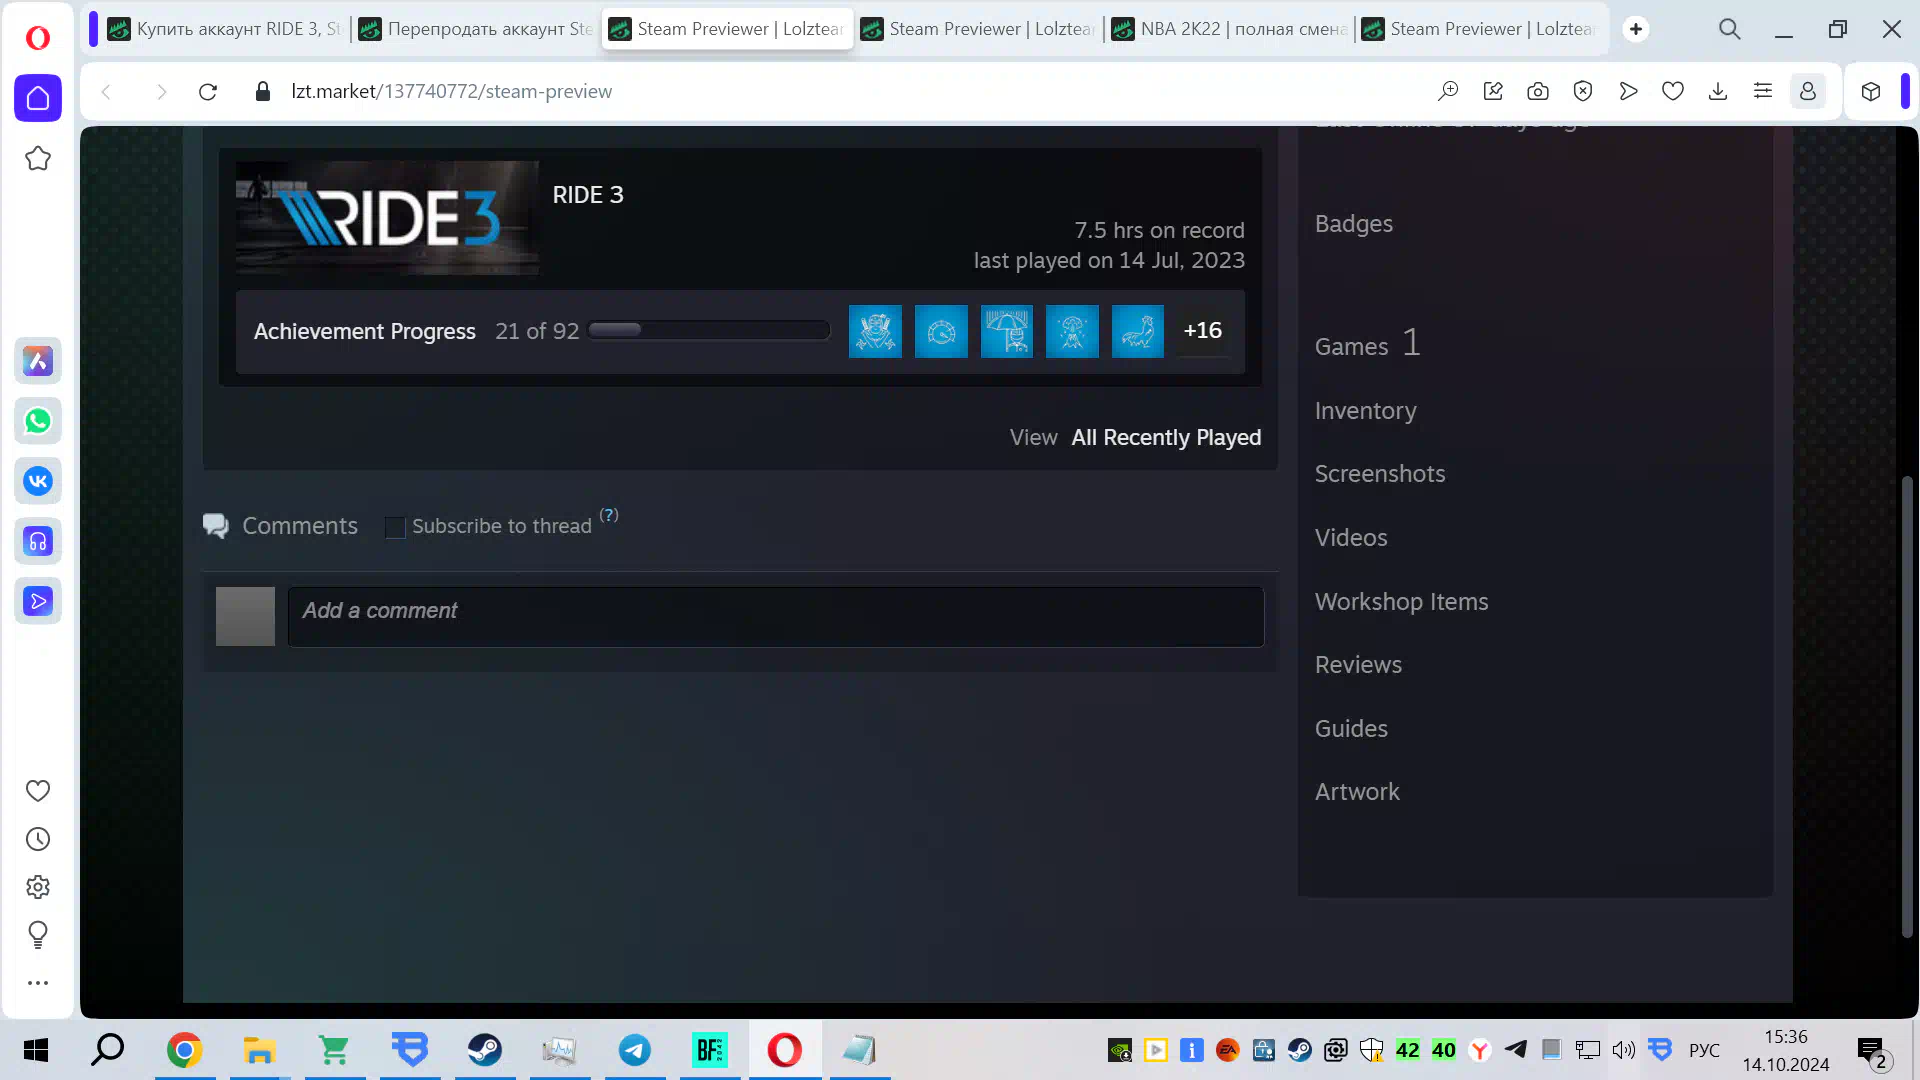Open the Opera start page home icon
This screenshot has height=1080, width=1920.
(38, 98)
